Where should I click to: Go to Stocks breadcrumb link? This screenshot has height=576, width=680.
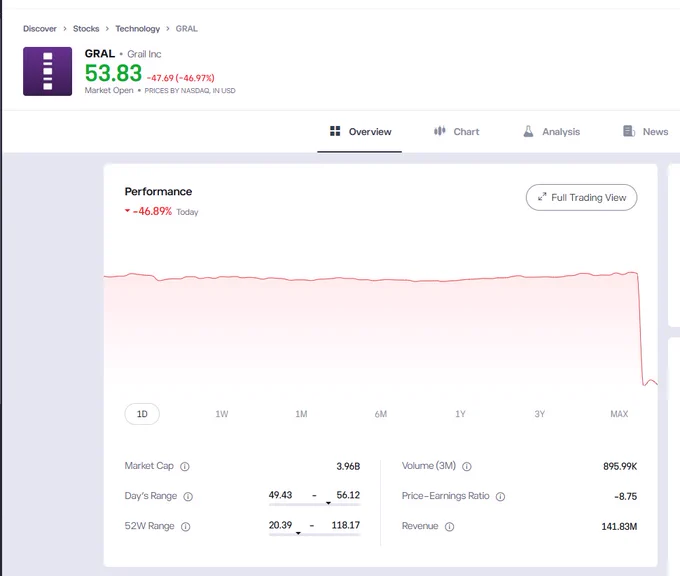(x=86, y=29)
